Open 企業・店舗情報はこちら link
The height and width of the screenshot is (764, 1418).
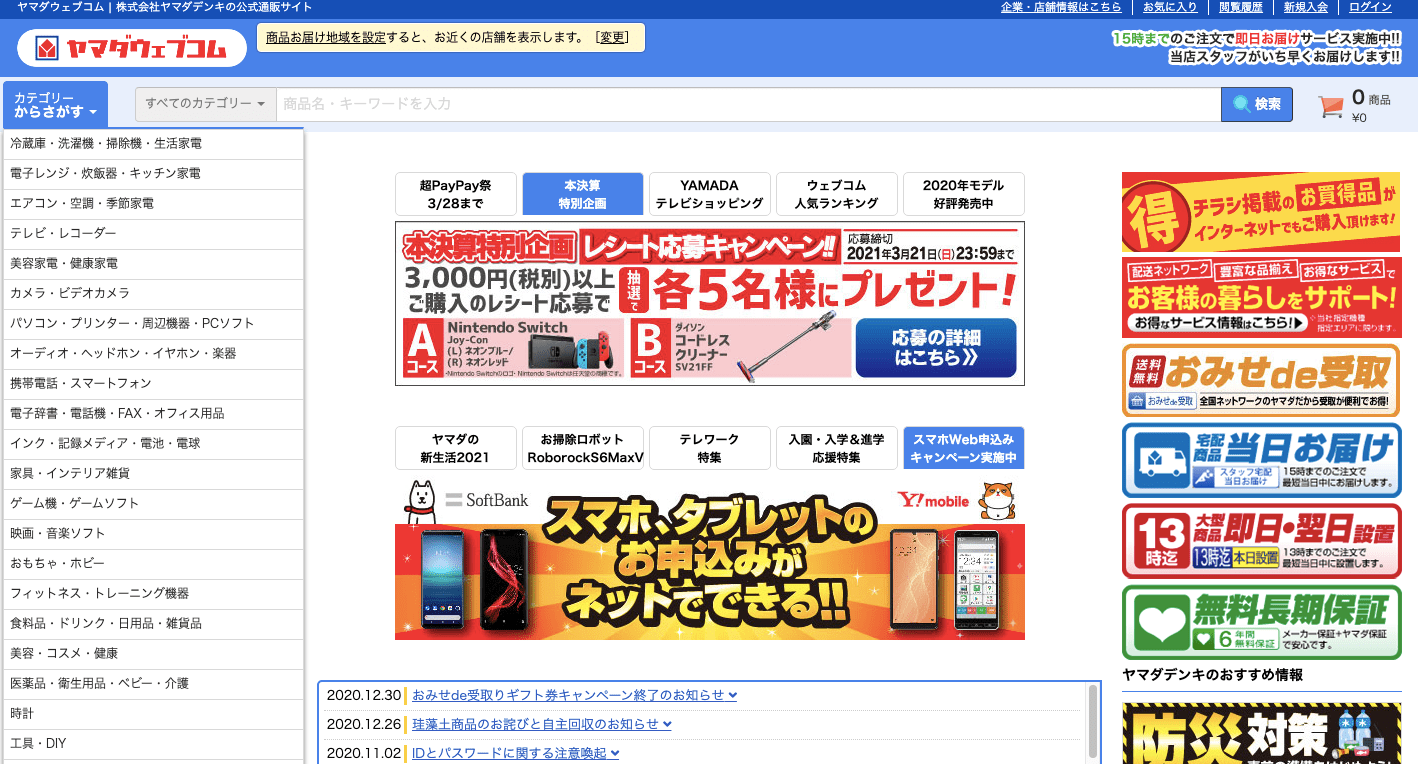(1061, 7)
